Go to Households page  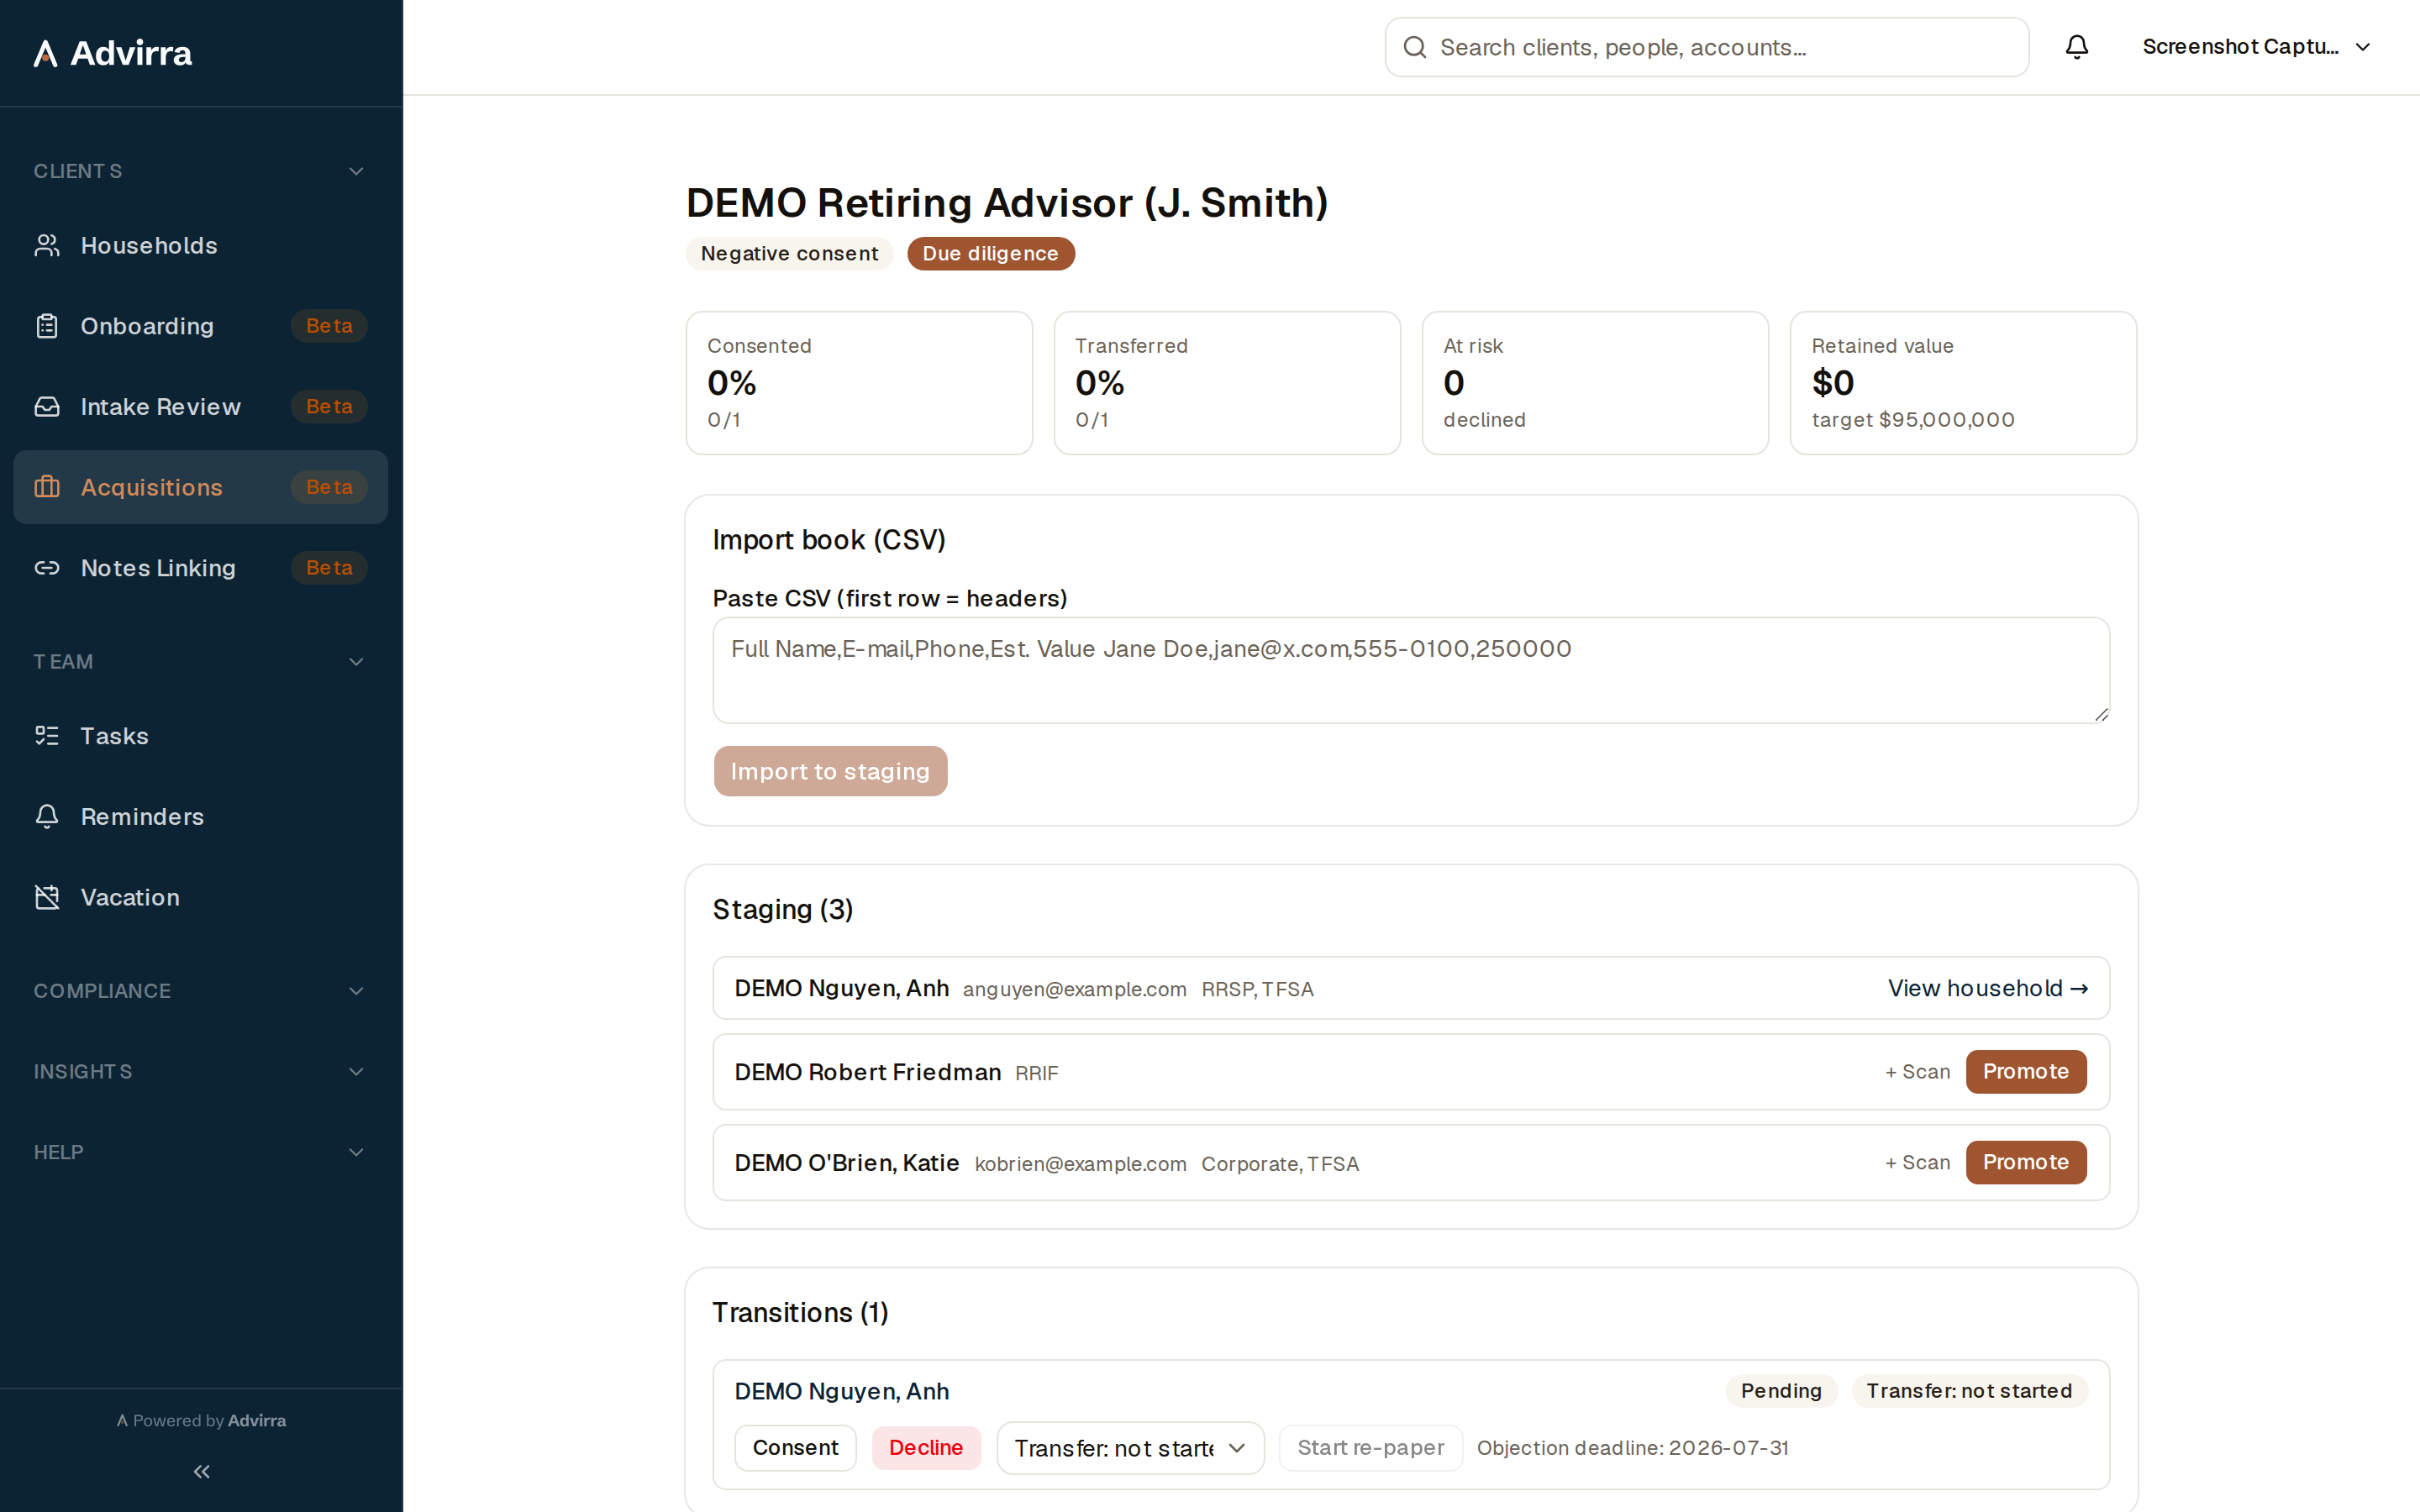coord(200,245)
